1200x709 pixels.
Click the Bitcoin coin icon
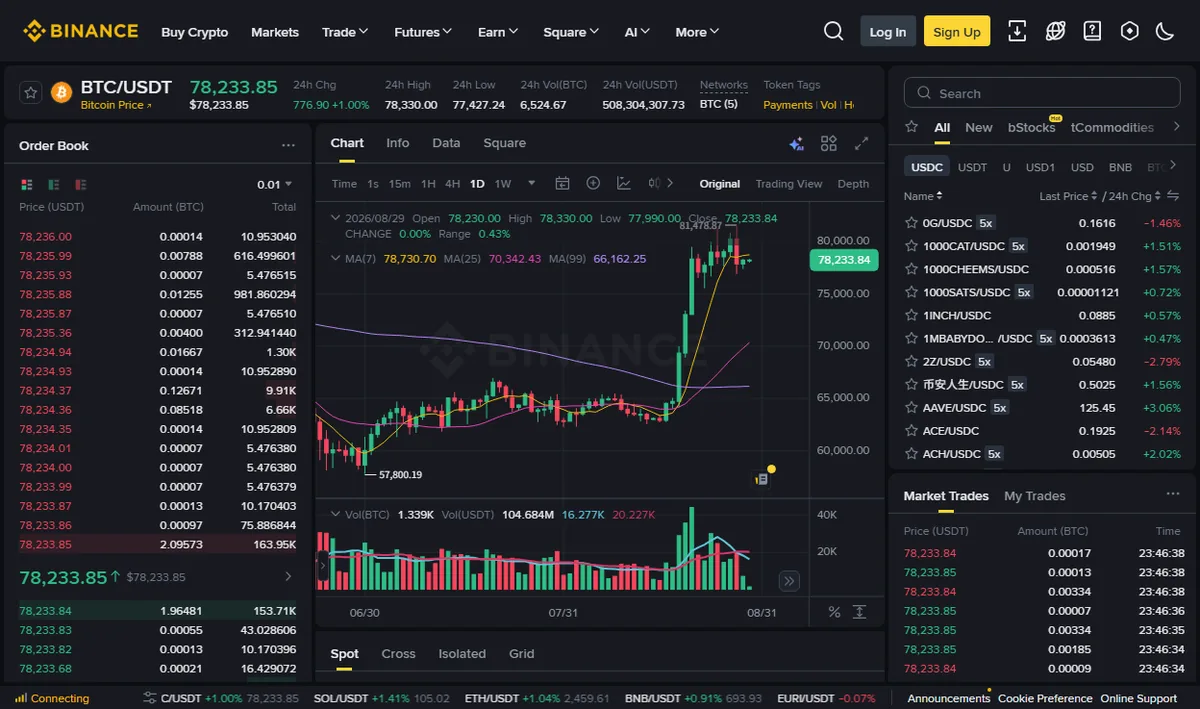tap(61, 92)
